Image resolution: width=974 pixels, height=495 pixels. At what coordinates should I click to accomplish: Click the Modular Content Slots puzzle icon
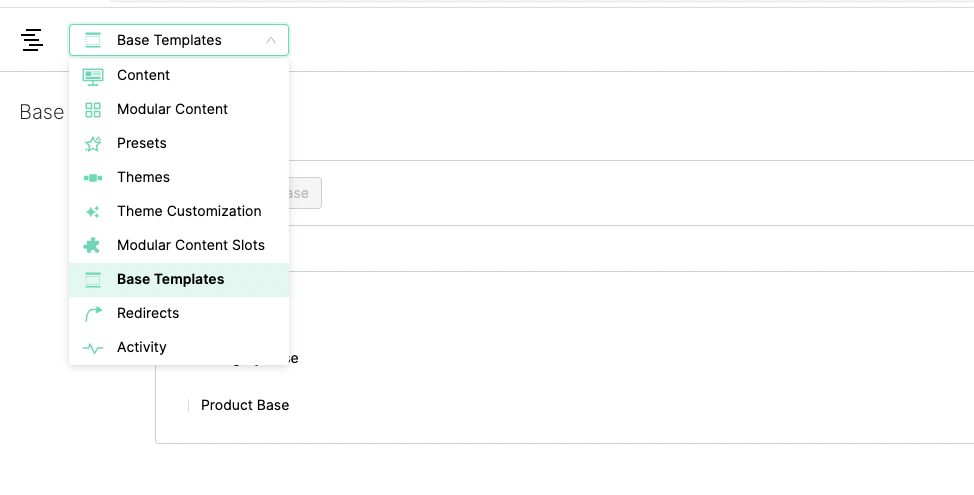coord(93,245)
